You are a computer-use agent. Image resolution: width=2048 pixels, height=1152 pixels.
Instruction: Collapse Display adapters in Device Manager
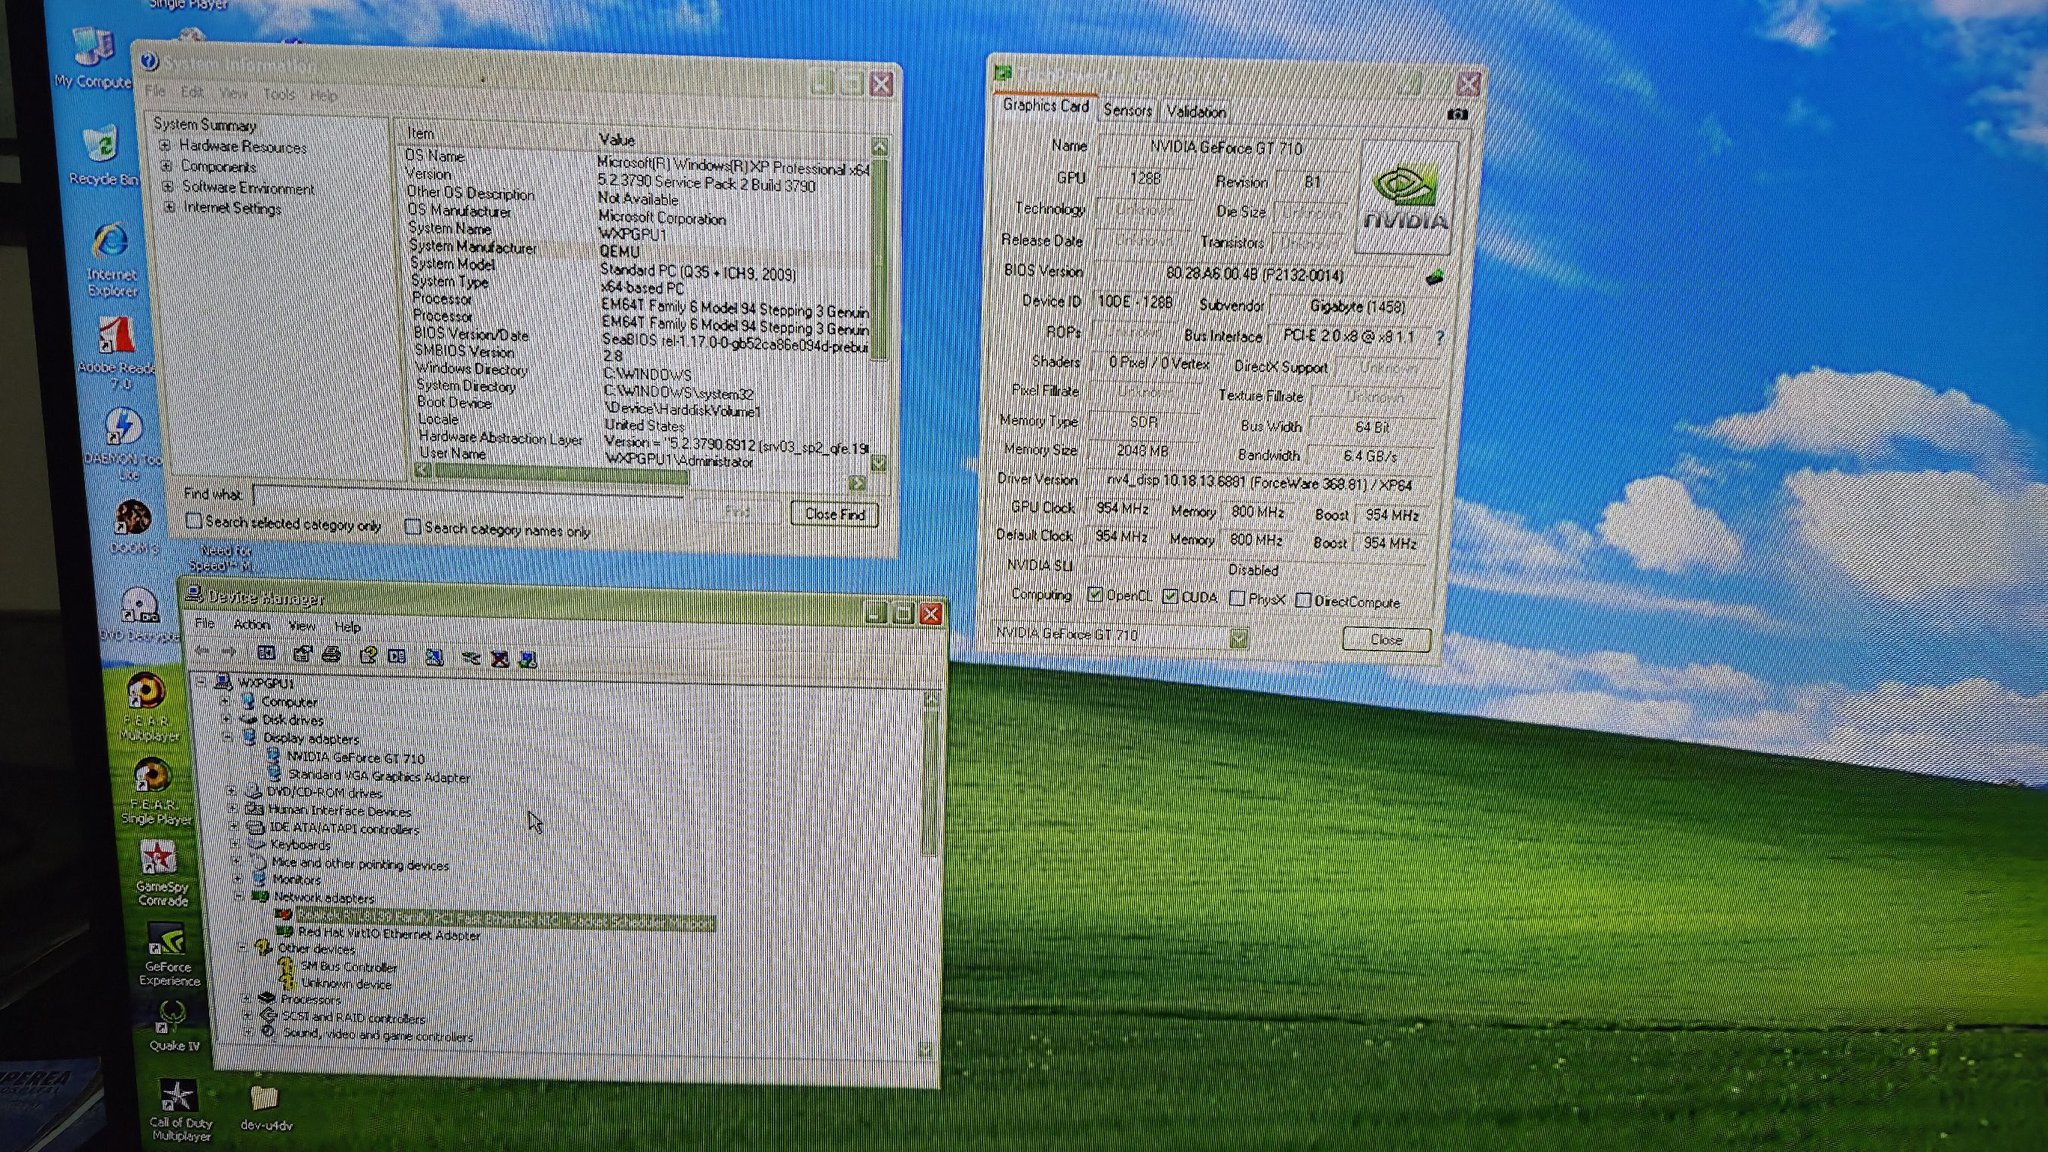(x=227, y=737)
